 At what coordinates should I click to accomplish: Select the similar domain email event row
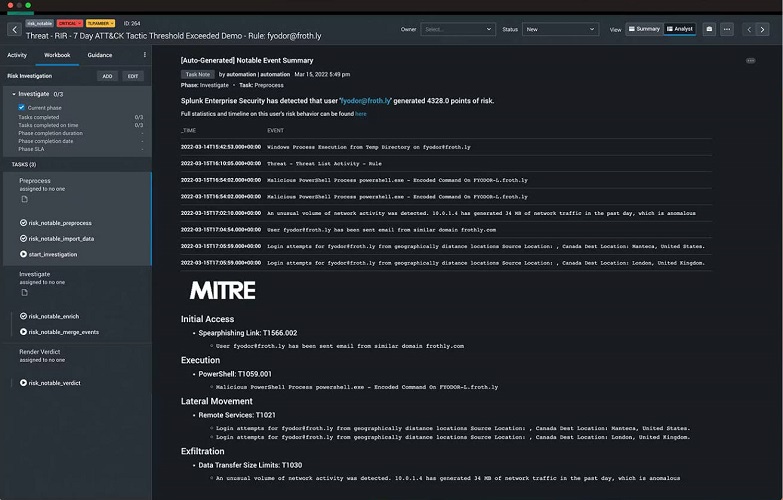pos(446,230)
